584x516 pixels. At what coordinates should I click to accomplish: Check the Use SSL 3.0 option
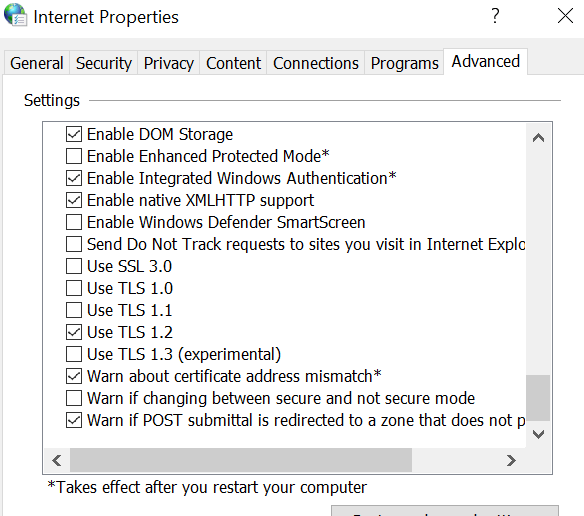pos(74,266)
